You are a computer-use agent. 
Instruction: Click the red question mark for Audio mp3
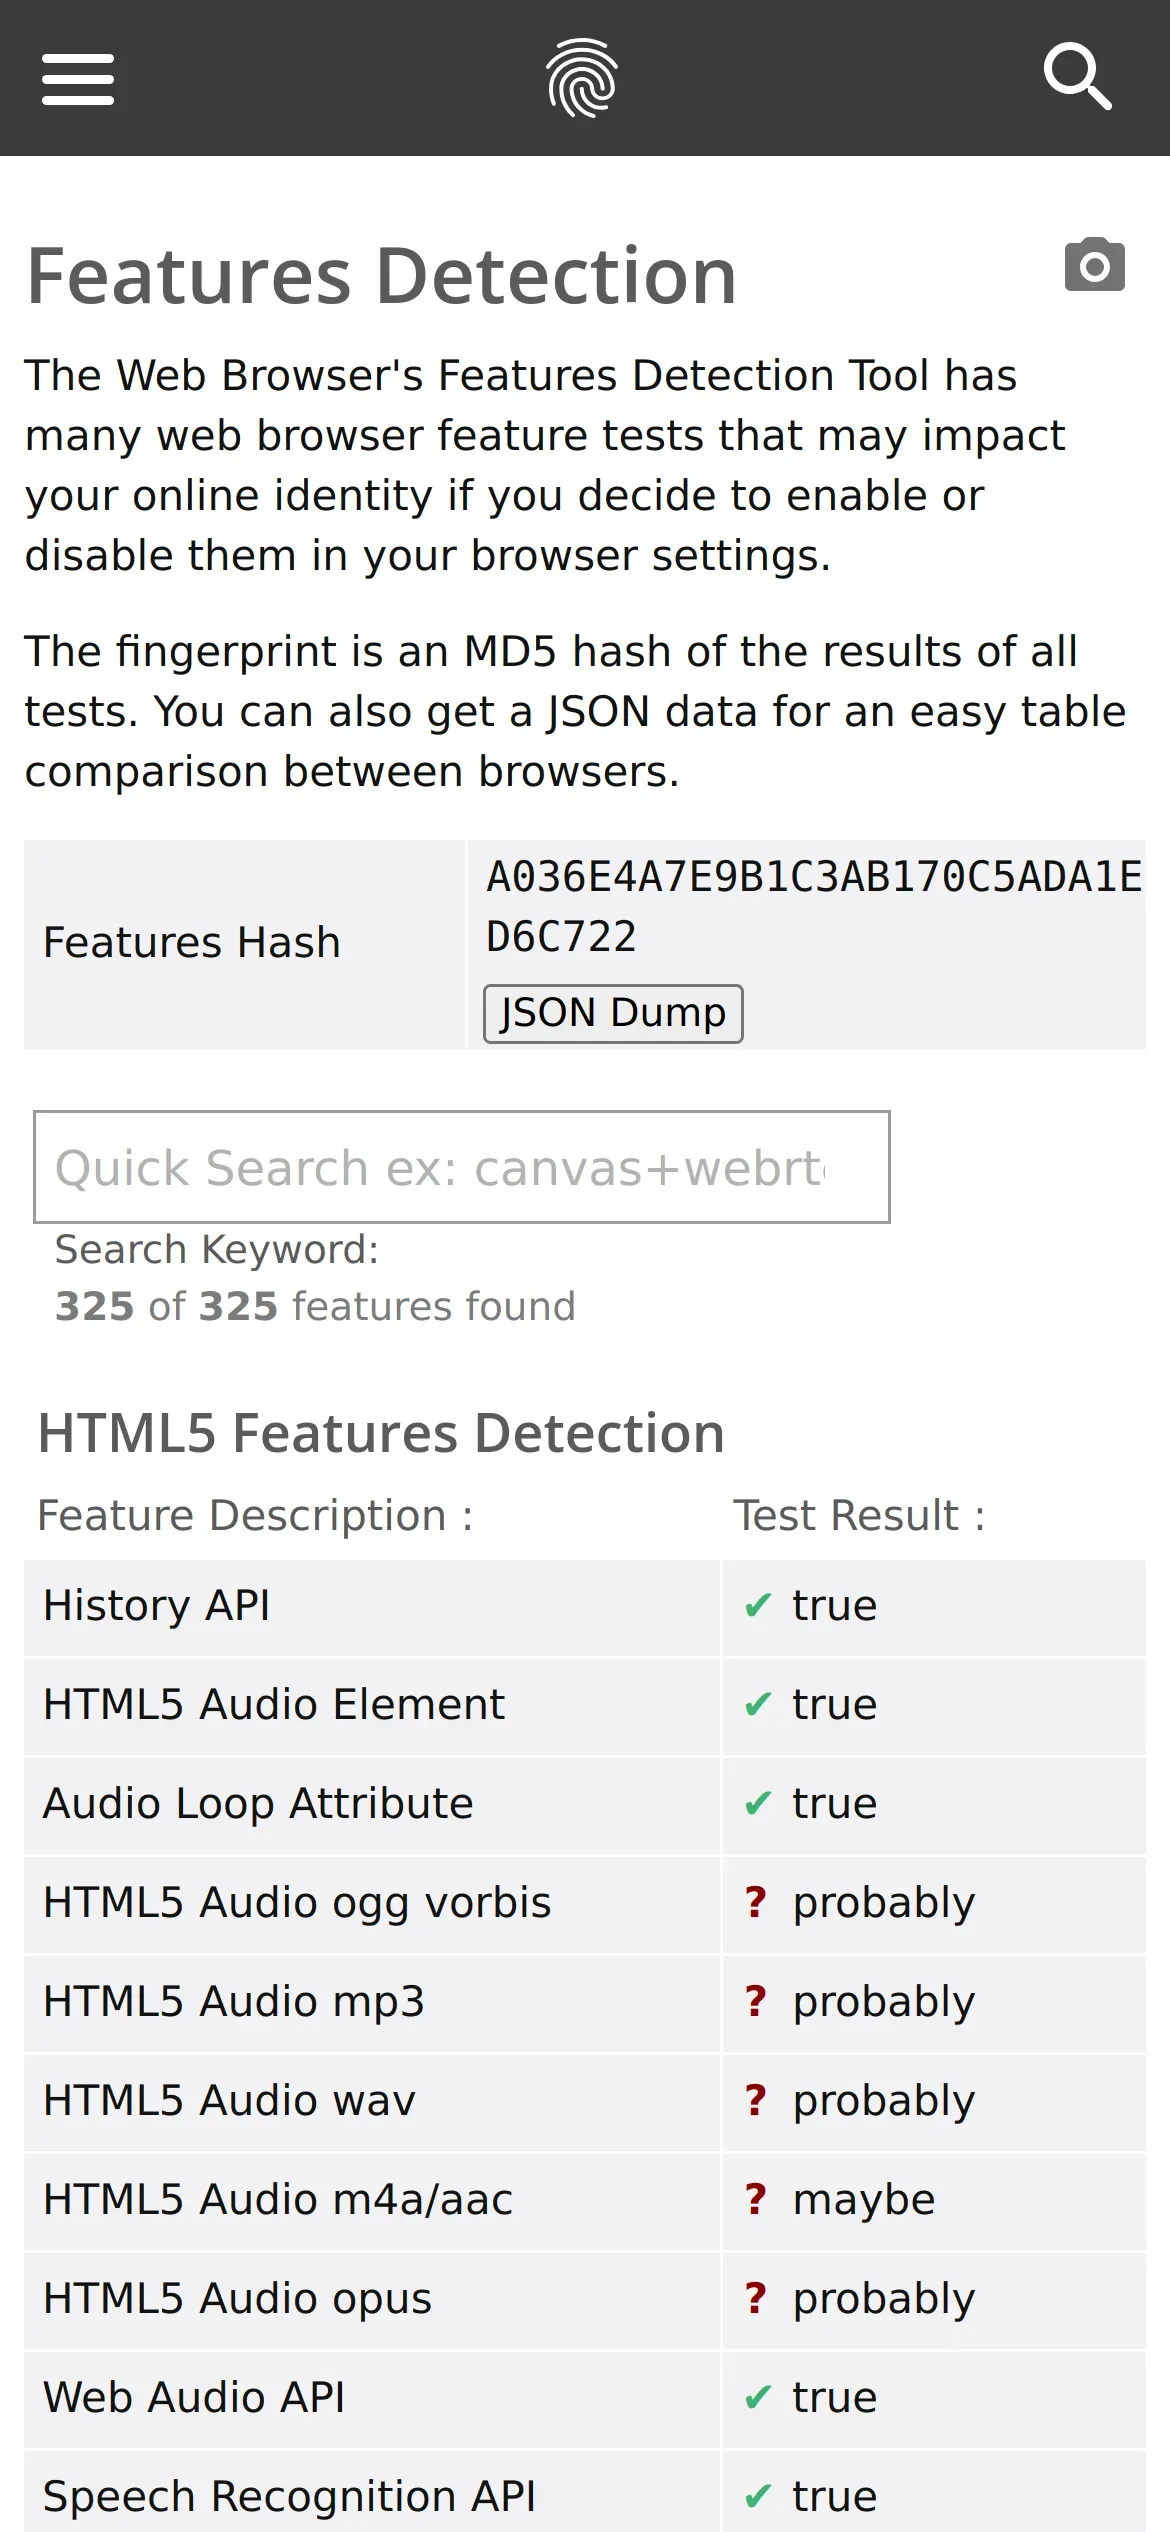click(x=756, y=2001)
